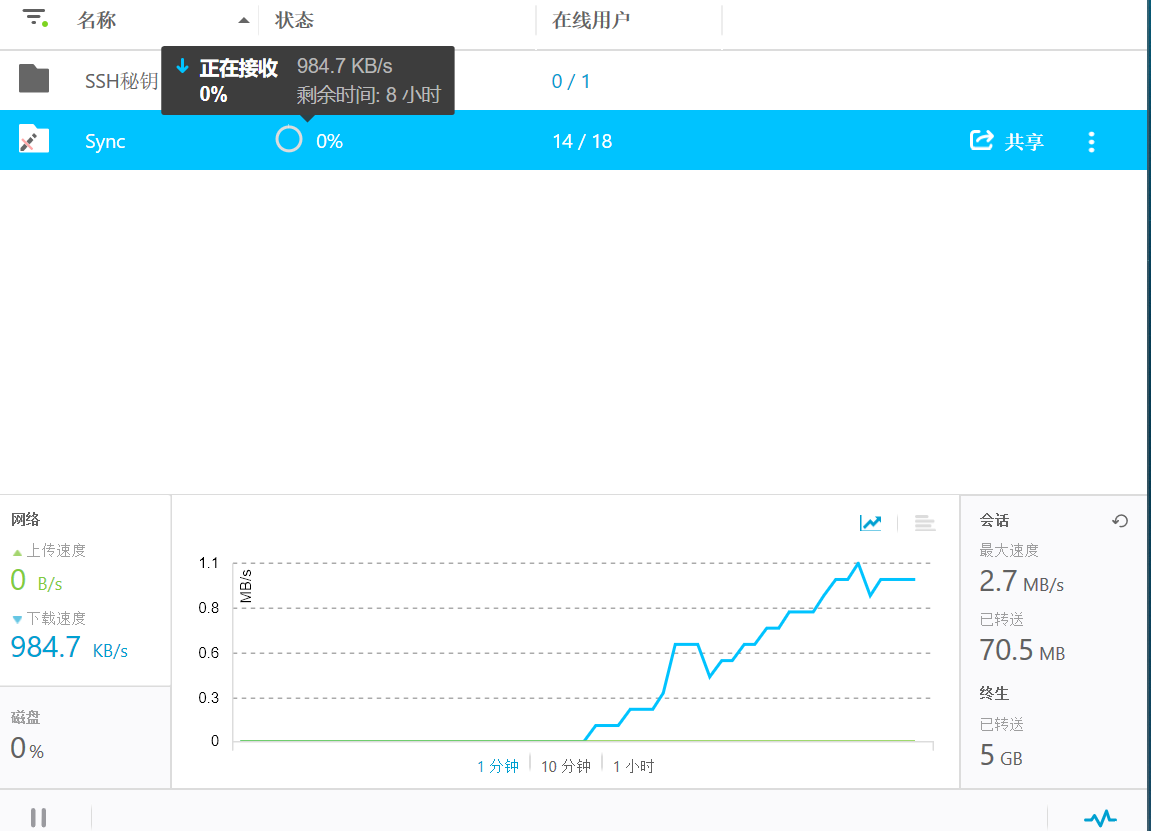Screen dimensions: 1151x831
Task: Select the 1 小时 time range
Action: click(x=633, y=766)
